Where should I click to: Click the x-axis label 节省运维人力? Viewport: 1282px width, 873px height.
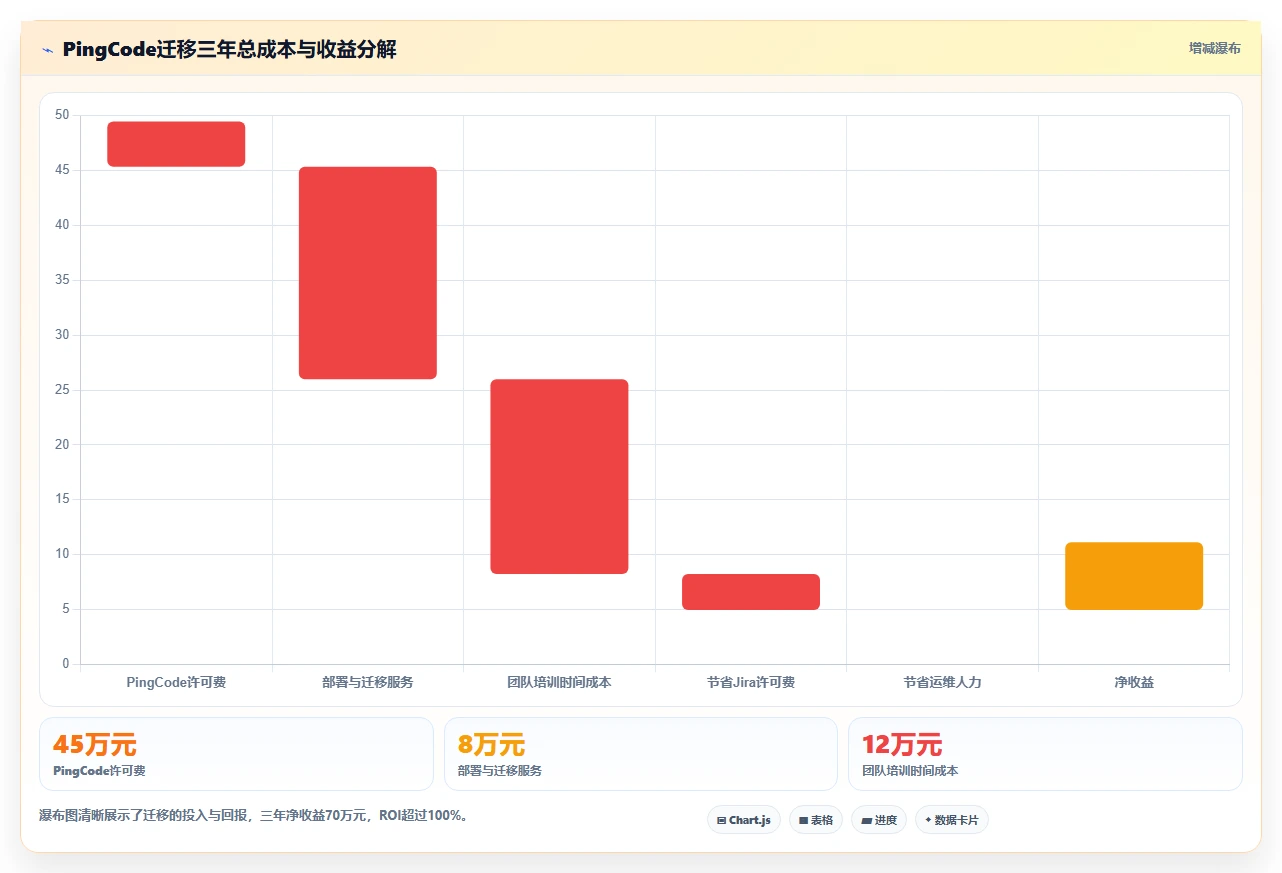[943, 682]
